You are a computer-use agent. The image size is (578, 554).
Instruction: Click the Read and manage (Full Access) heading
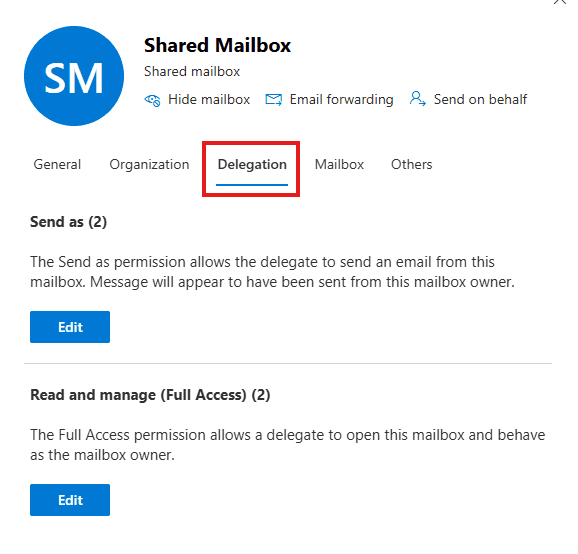coord(150,395)
